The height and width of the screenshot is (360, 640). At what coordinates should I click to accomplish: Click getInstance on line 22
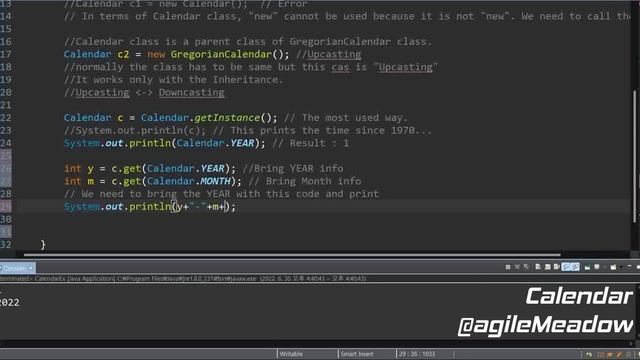click(x=227, y=118)
